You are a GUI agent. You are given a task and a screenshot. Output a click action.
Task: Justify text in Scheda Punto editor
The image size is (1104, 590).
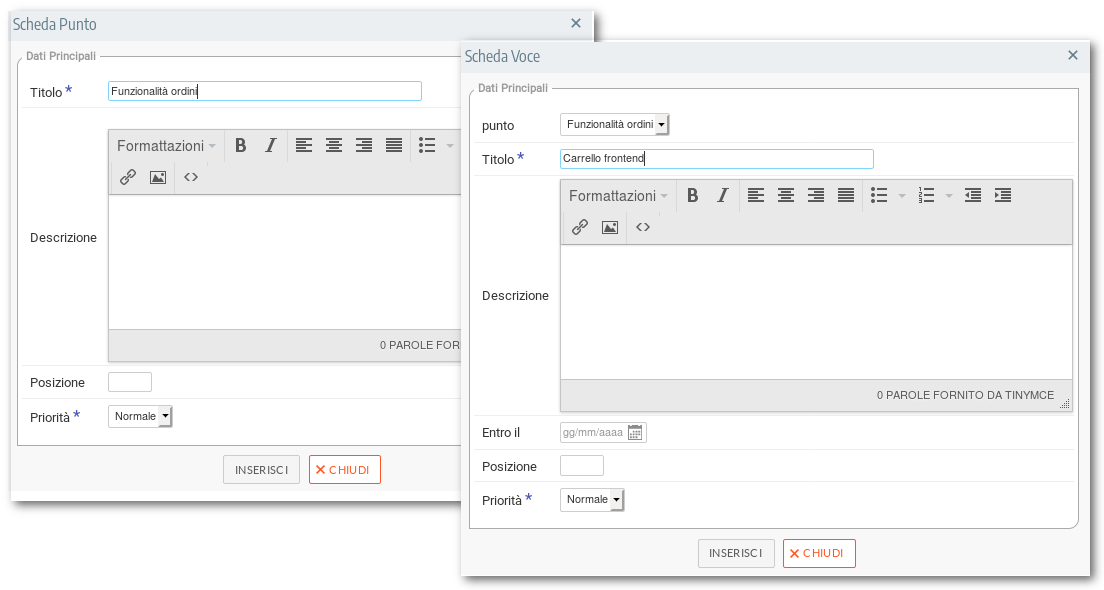[394, 146]
